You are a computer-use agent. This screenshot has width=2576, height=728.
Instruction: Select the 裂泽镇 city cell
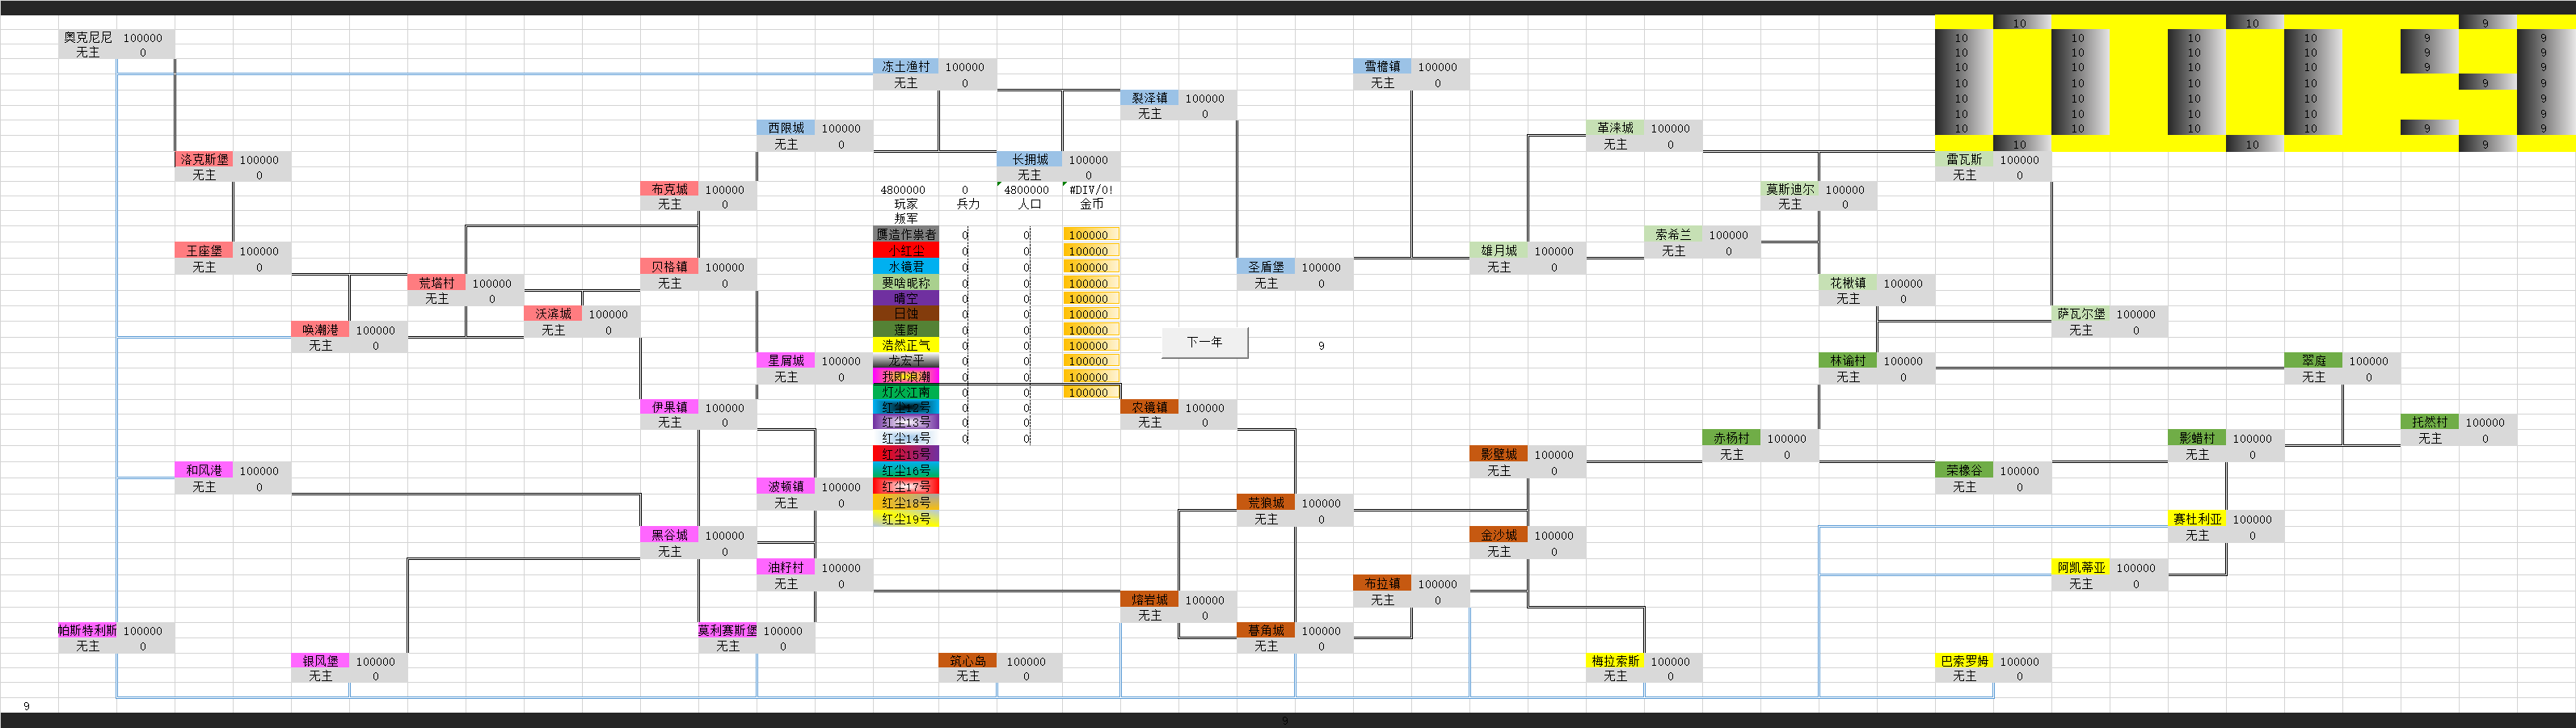point(1149,98)
